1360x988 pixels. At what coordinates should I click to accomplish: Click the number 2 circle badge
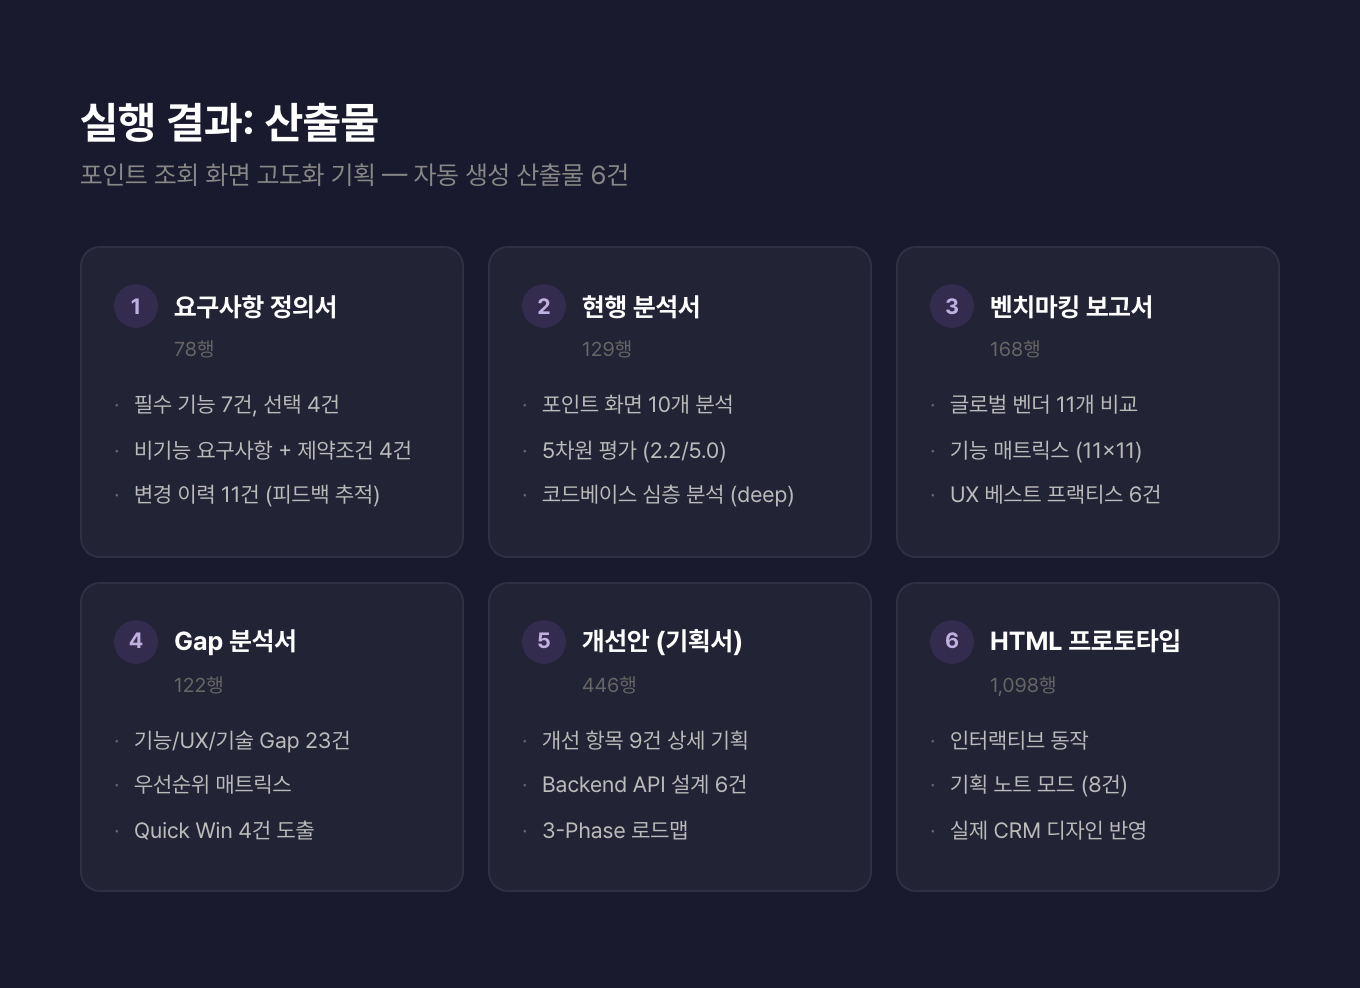(544, 306)
